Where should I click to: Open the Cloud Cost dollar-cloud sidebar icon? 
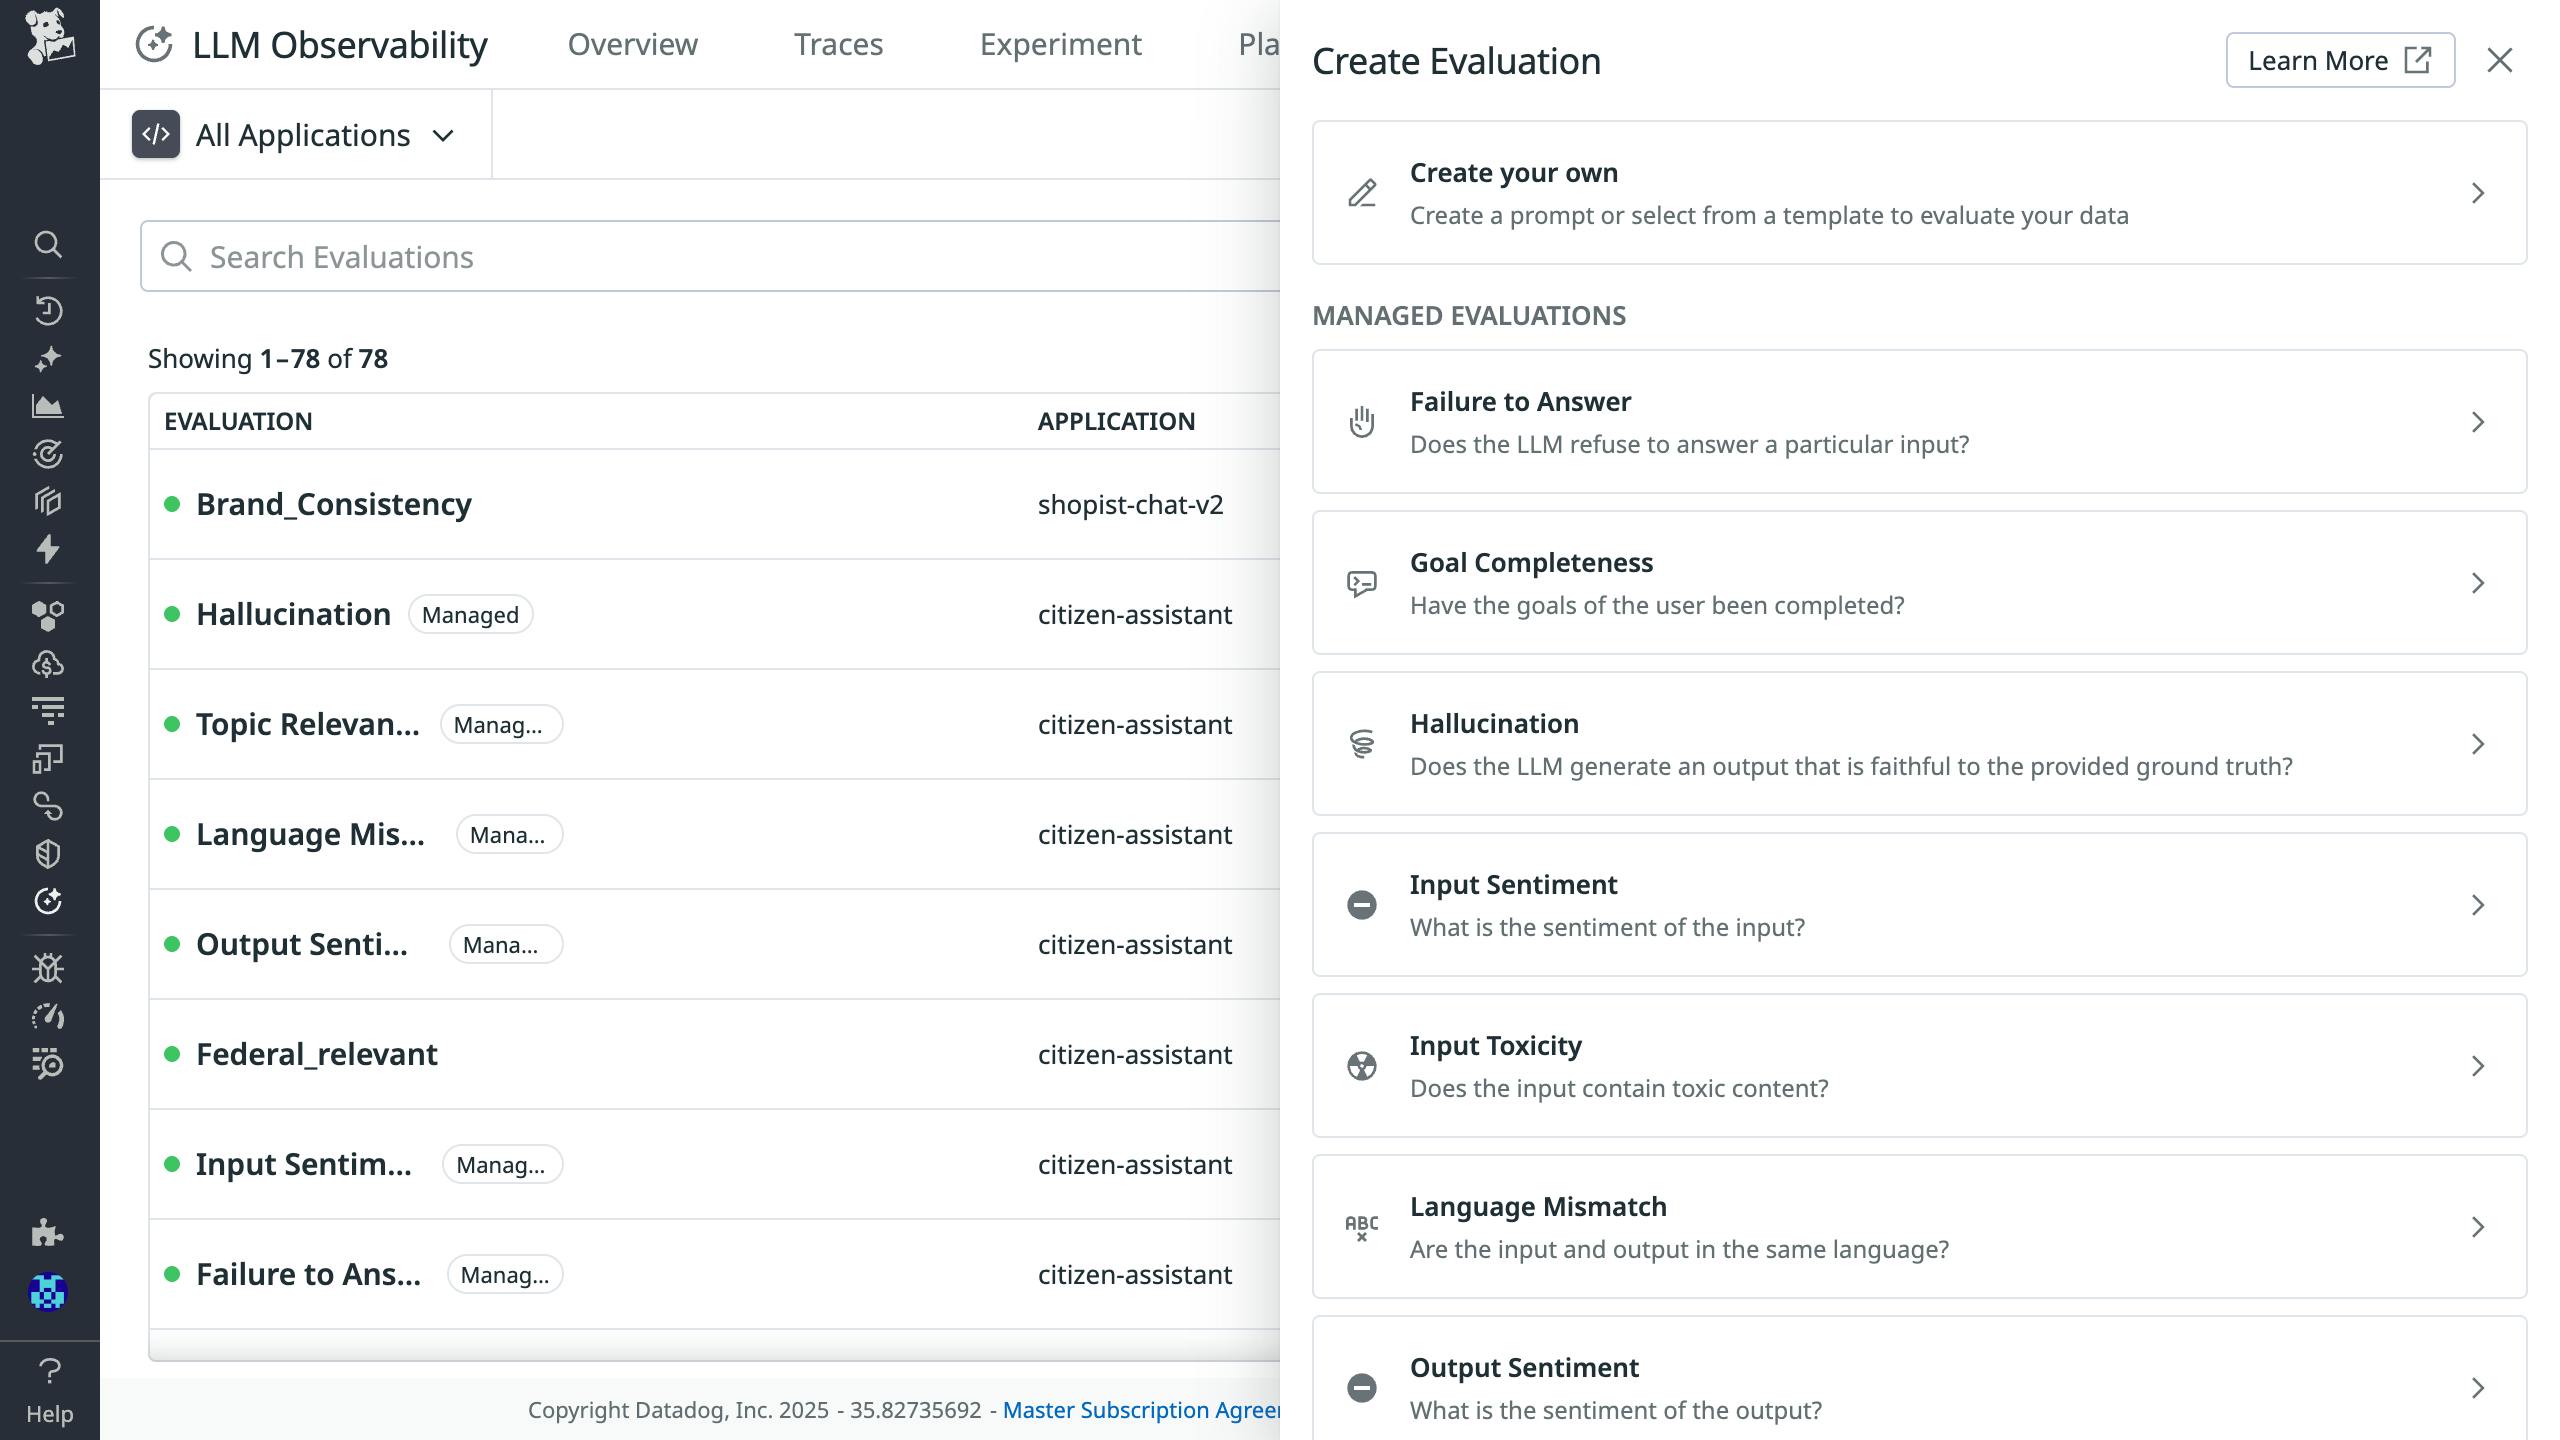point(48,662)
